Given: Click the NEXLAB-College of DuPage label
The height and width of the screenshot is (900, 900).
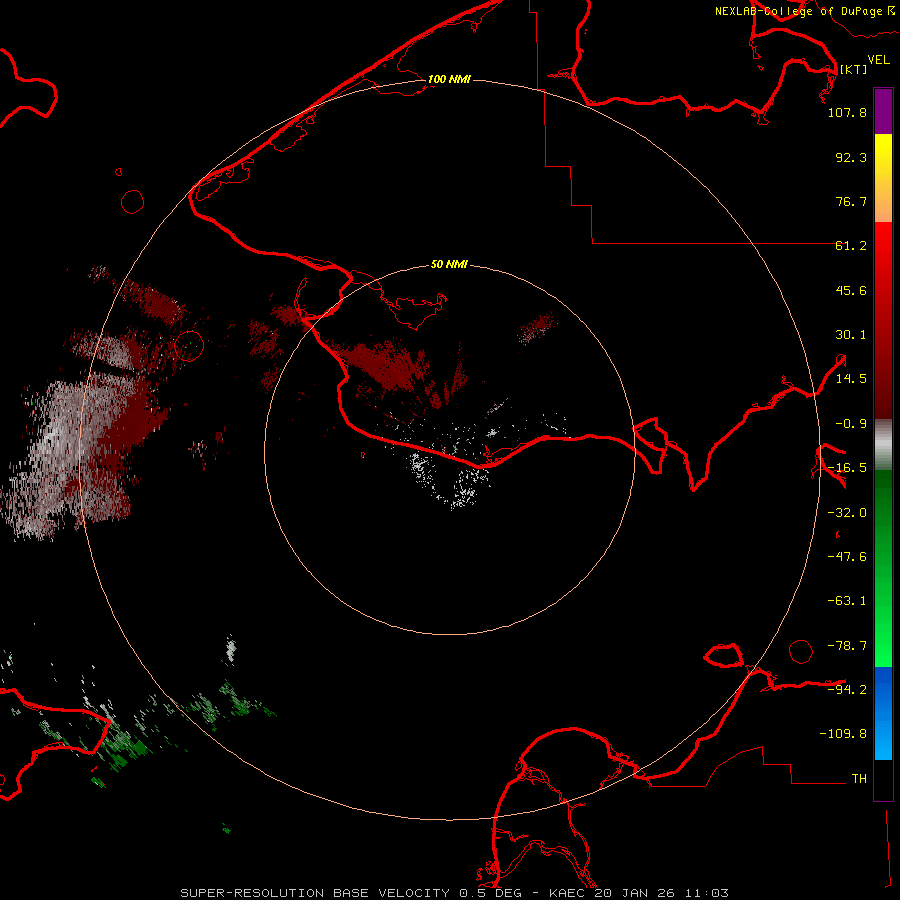Looking at the screenshot, I should pos(804,11).
